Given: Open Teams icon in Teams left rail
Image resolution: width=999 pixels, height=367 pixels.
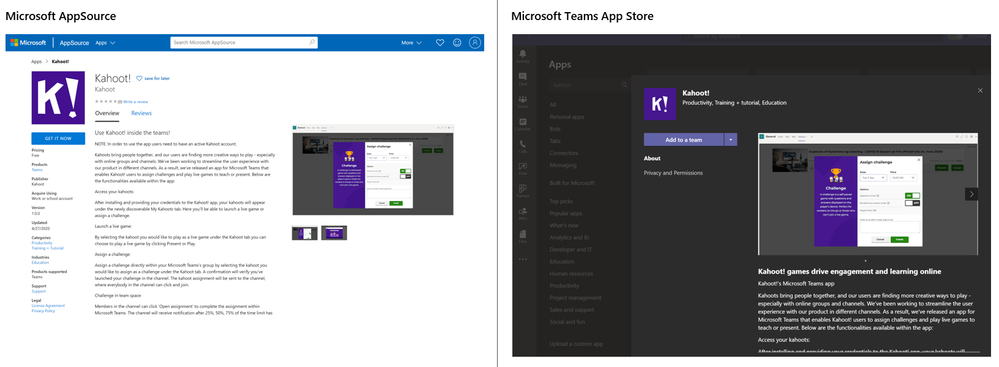Looking at the screenshot, I should [x=523, y=101].
